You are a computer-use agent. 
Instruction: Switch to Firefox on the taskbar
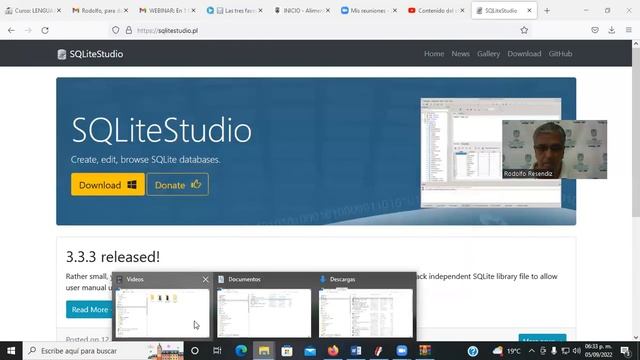[x=333, y=351]
